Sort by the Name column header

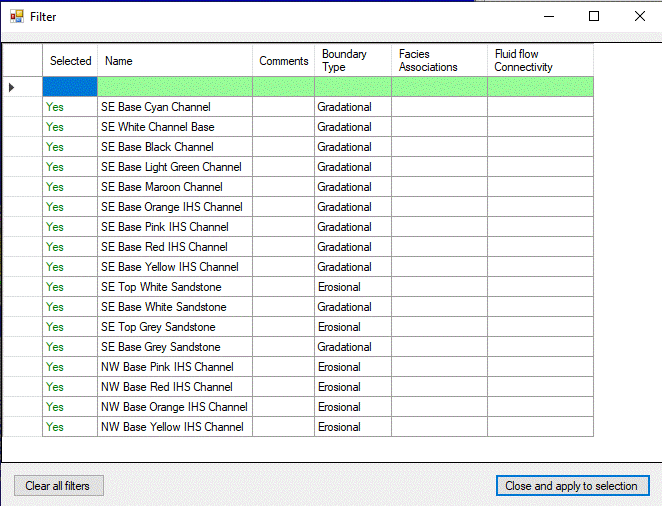[x=174, y=61]
